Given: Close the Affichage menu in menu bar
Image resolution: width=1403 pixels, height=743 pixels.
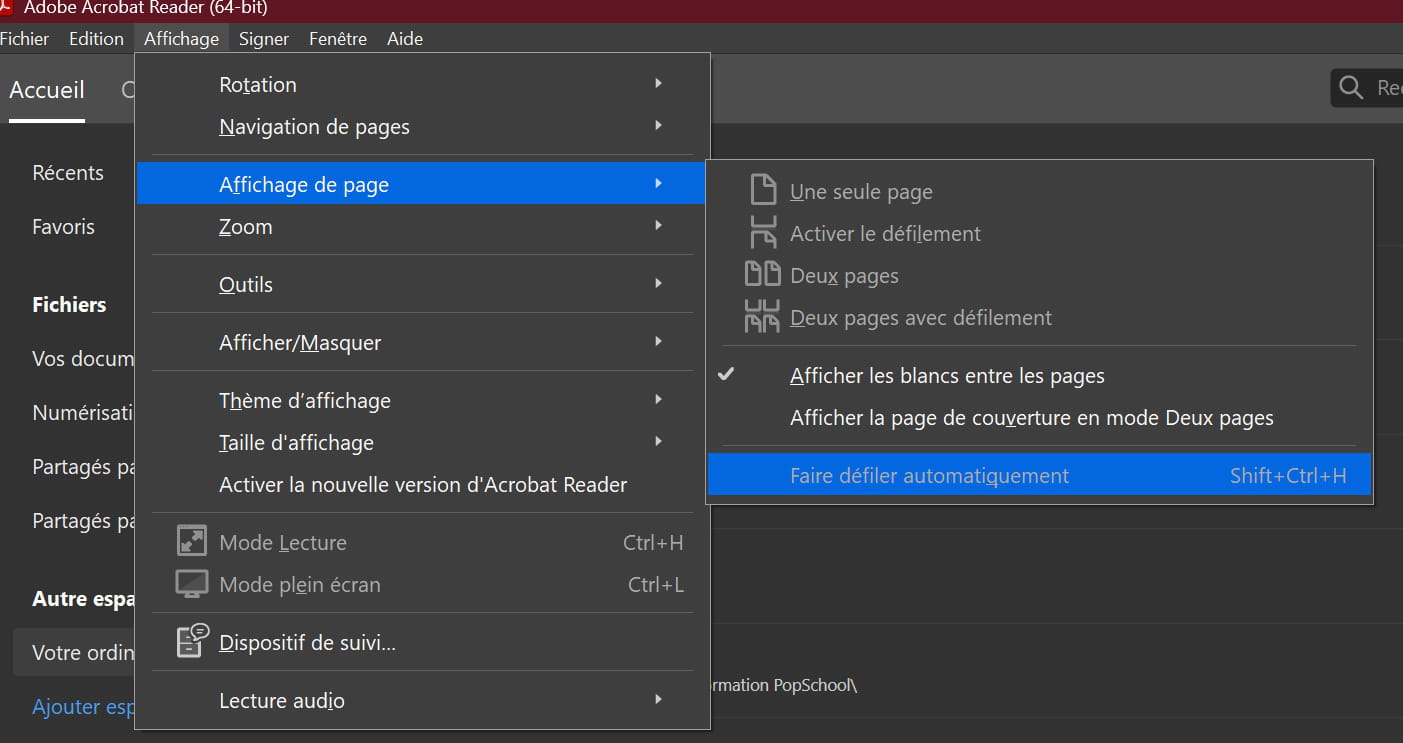Looking at the screenshot, I should pos(181,39).
